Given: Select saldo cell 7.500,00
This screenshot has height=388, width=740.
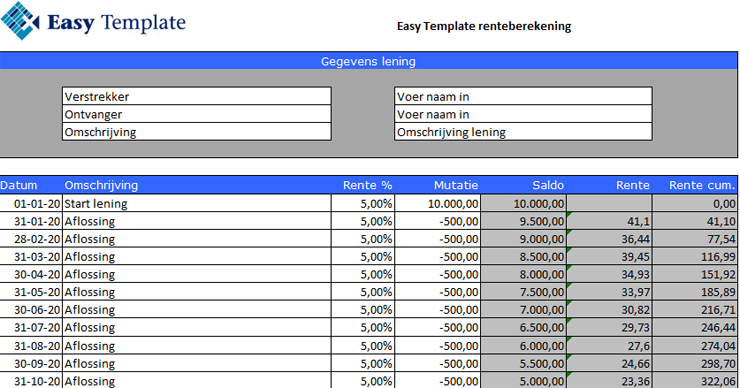Looking at the screenshot, I should pyautogui.click(x=524, y=292).
